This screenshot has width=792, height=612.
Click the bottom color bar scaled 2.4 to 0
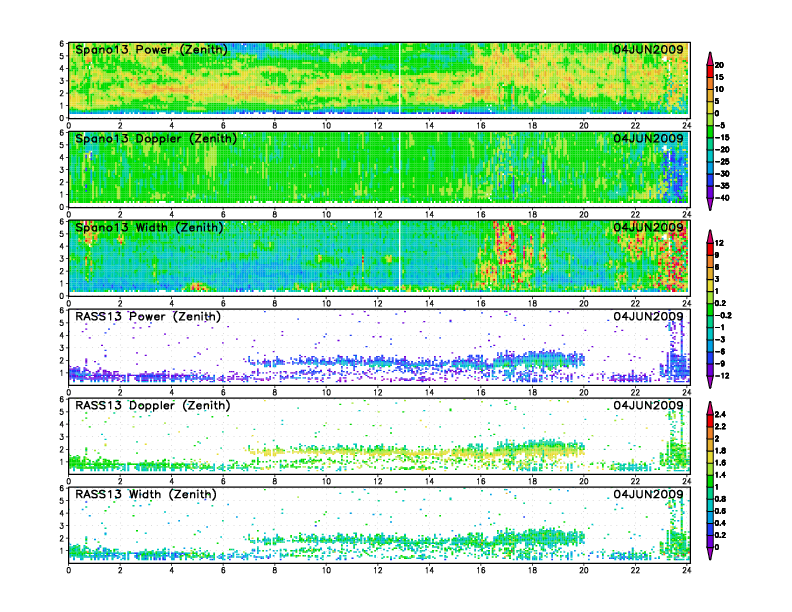[710, 481]
